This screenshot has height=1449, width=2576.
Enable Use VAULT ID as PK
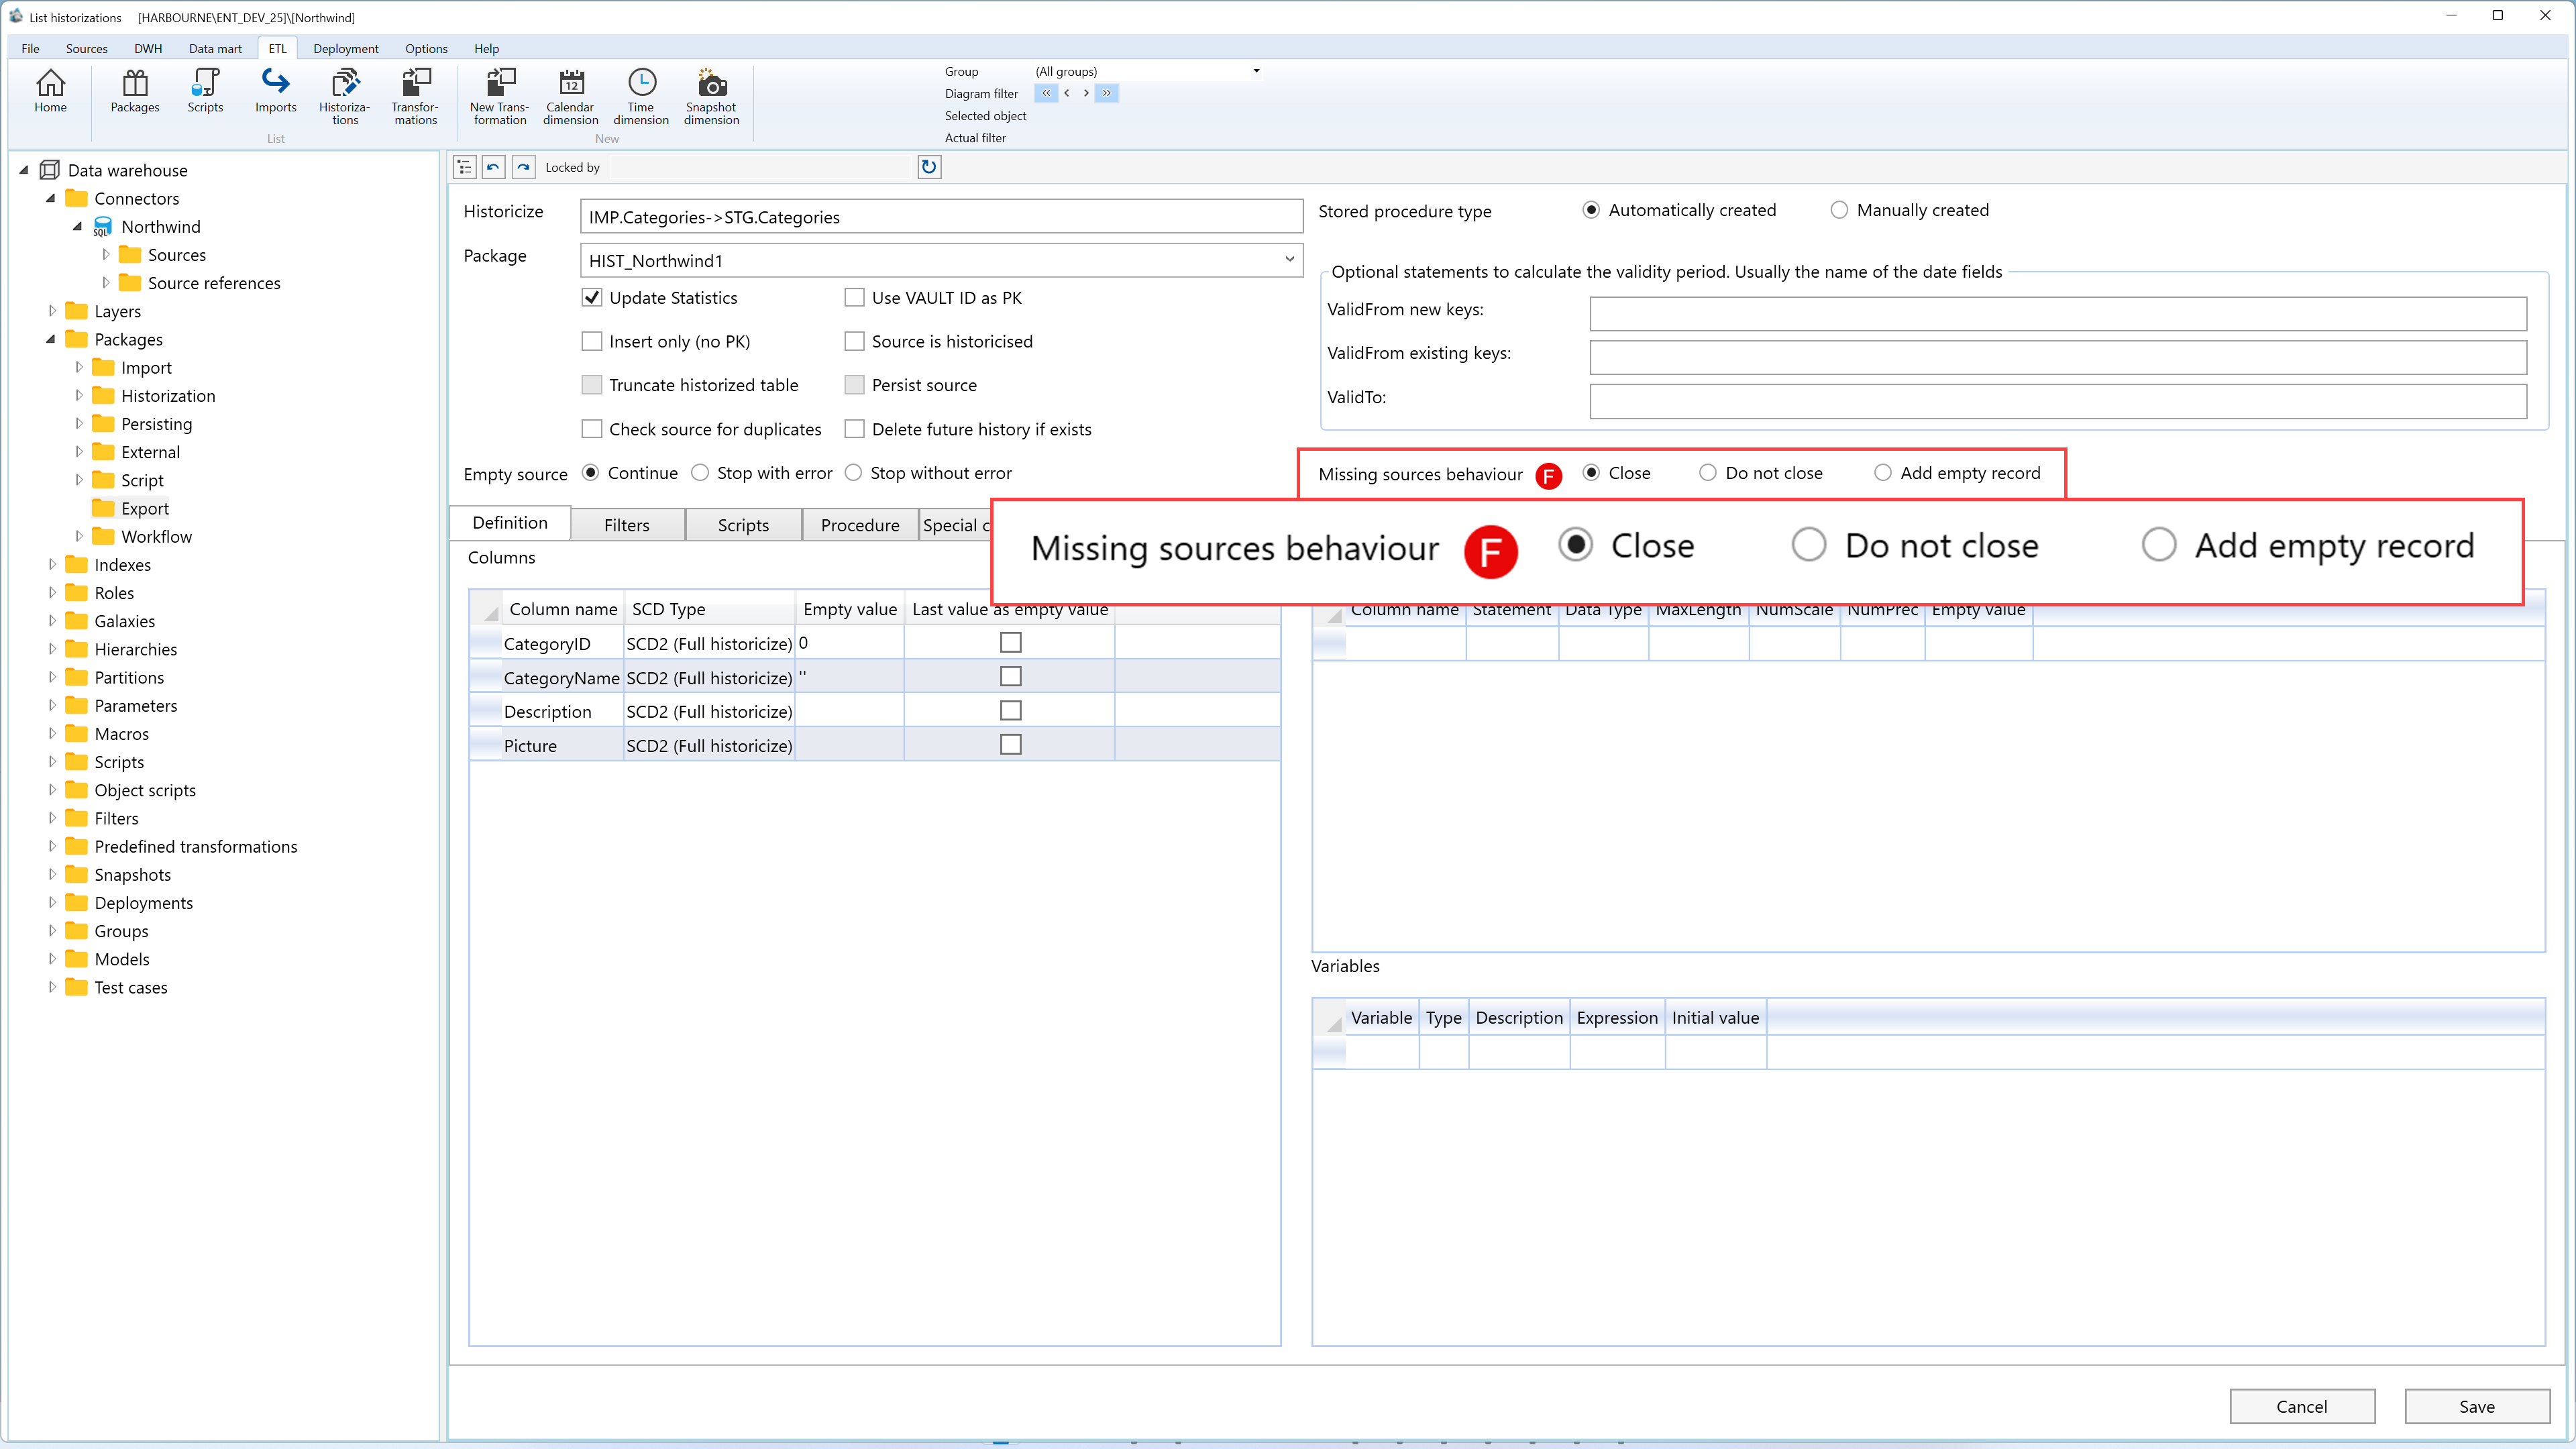[854, 297]
